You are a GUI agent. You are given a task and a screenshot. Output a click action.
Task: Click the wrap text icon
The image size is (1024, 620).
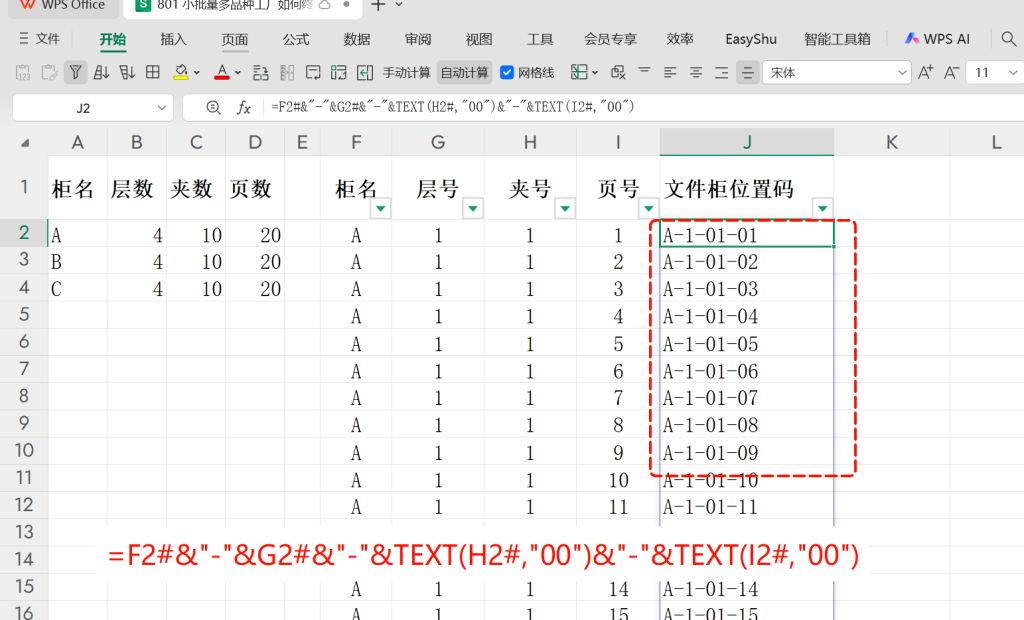(313, 73)
